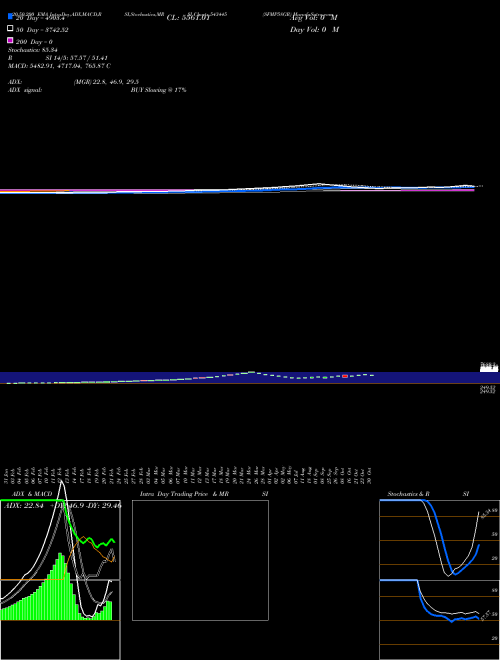Click the 'Day Vol: 0 M' readout
The image size is (500, 660).
(314, 29)
